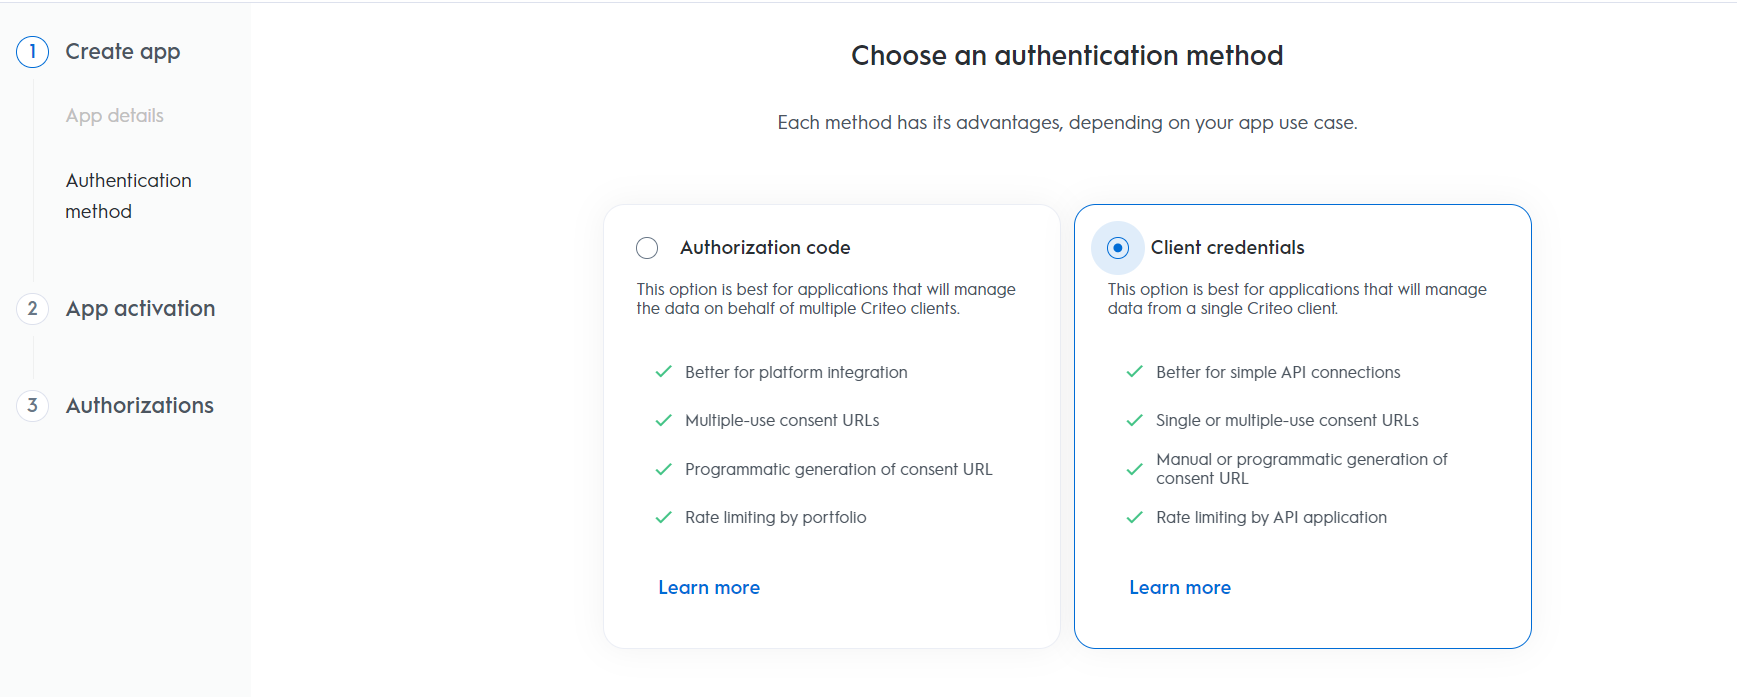1737x697 pixels.
Task: Click the Client credentials card title
Action: (x=1227, y=248)
